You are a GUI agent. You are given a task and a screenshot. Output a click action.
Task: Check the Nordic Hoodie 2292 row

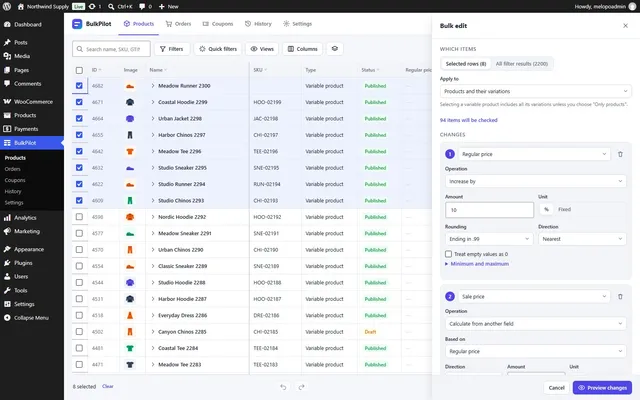(79, 217)
